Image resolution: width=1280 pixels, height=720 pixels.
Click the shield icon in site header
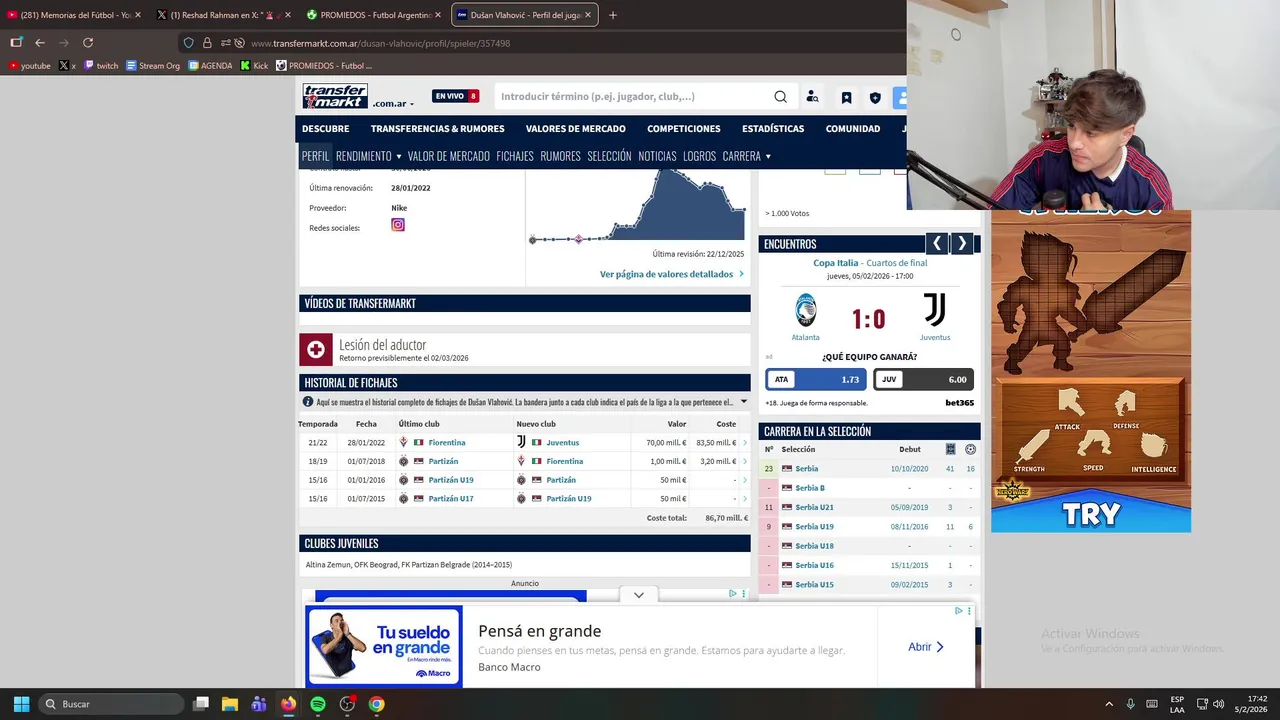[x=875, y=97]
